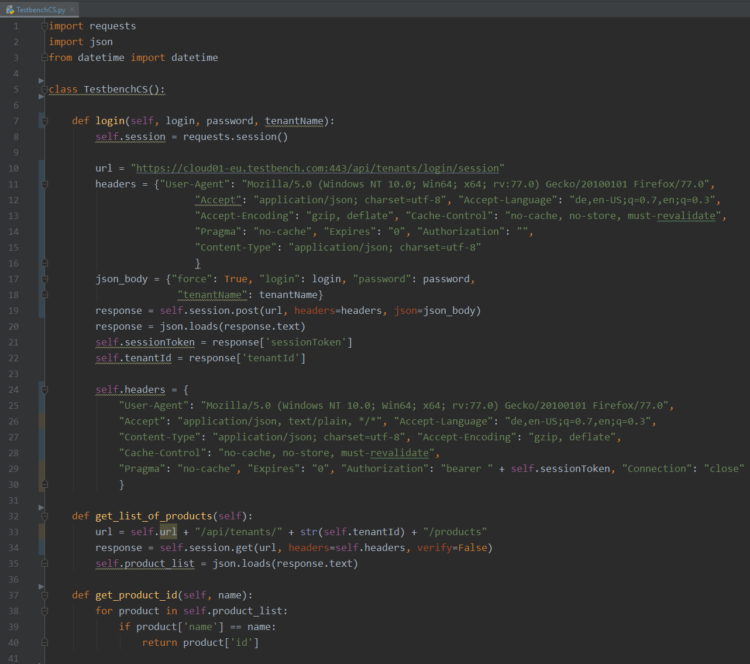
Task: Fold the headers dictionary on line 11
Action: 44,184
